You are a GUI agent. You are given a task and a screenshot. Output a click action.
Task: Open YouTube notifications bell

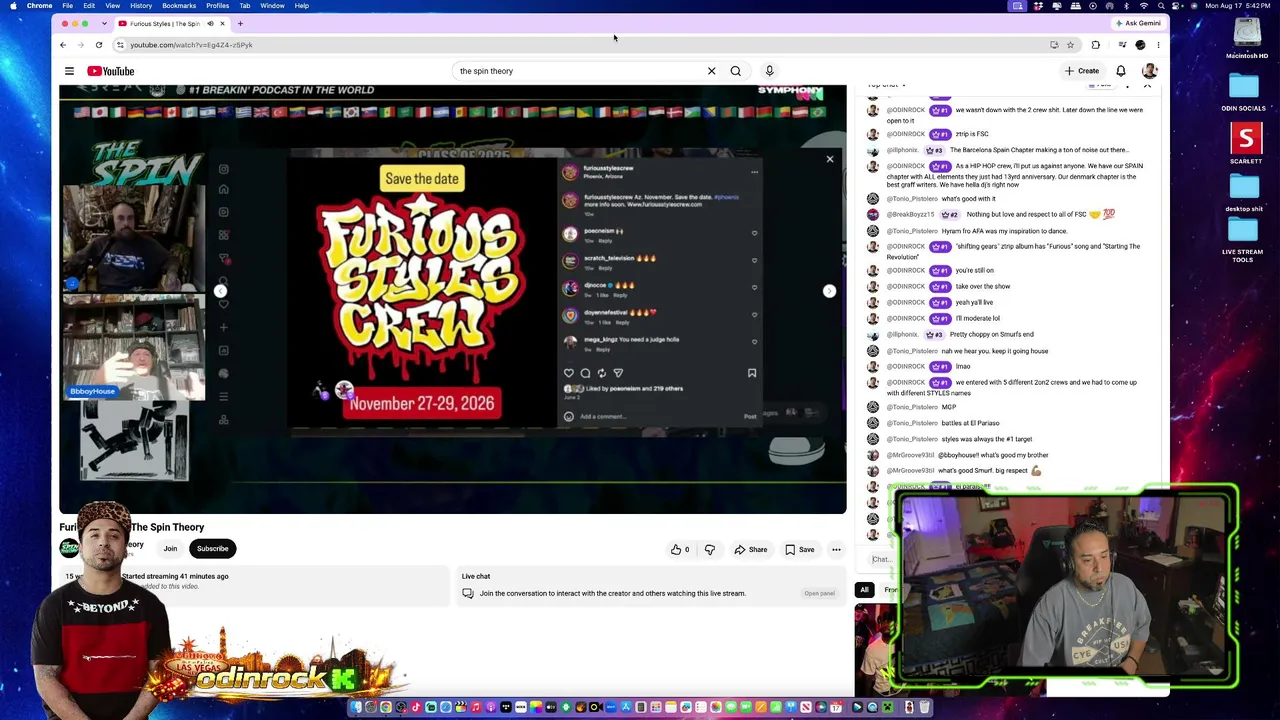(1121, 71)
